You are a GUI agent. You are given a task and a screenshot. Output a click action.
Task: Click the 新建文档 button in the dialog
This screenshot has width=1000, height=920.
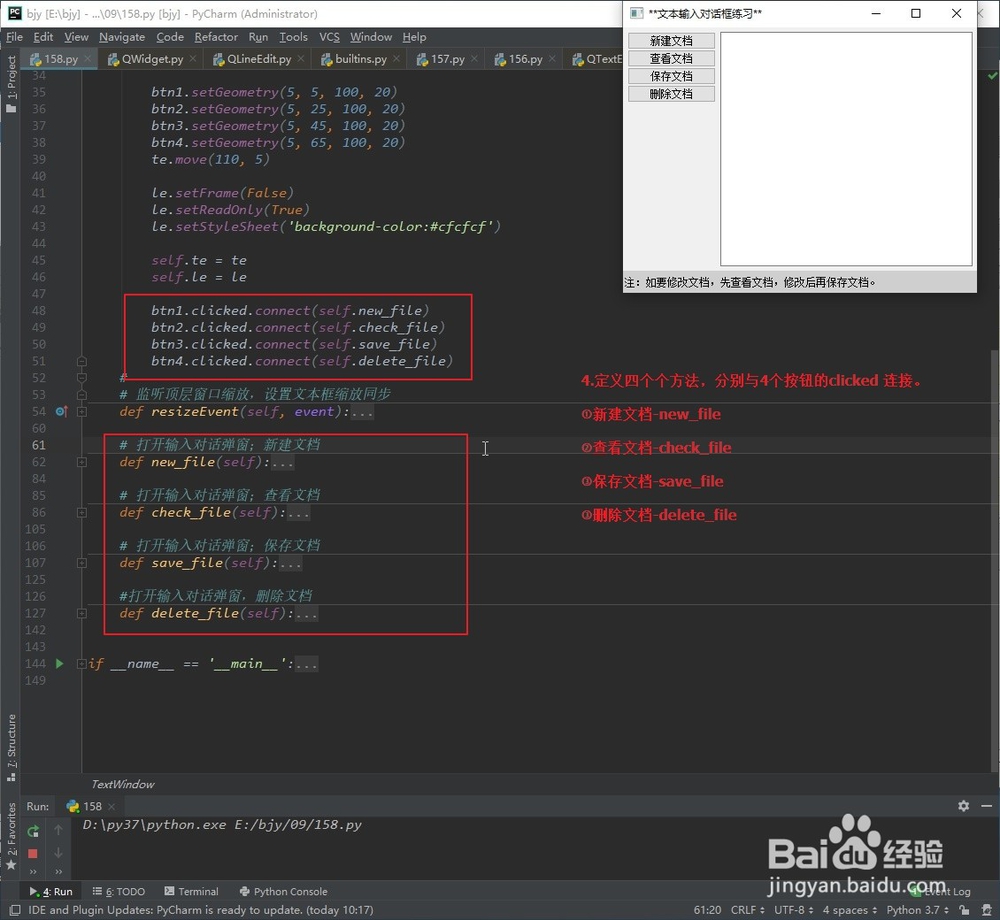coord(671,40)
